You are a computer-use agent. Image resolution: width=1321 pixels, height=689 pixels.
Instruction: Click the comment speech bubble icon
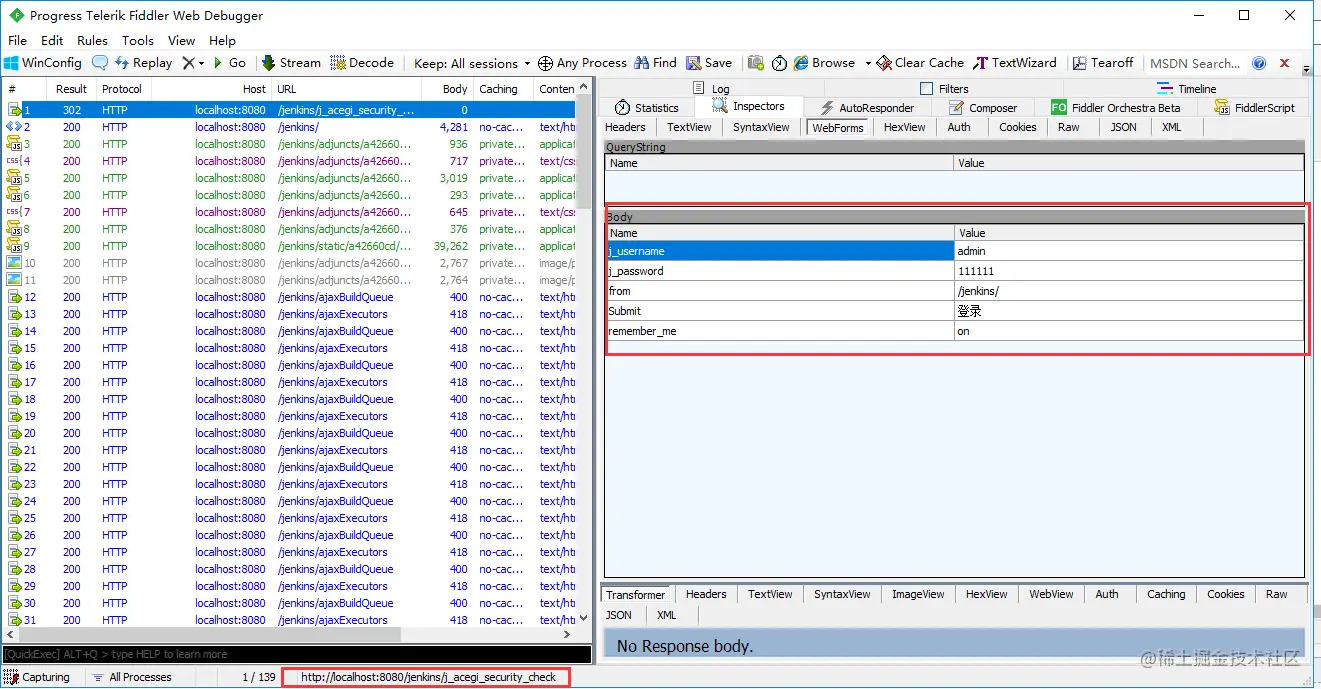point(100,63)
